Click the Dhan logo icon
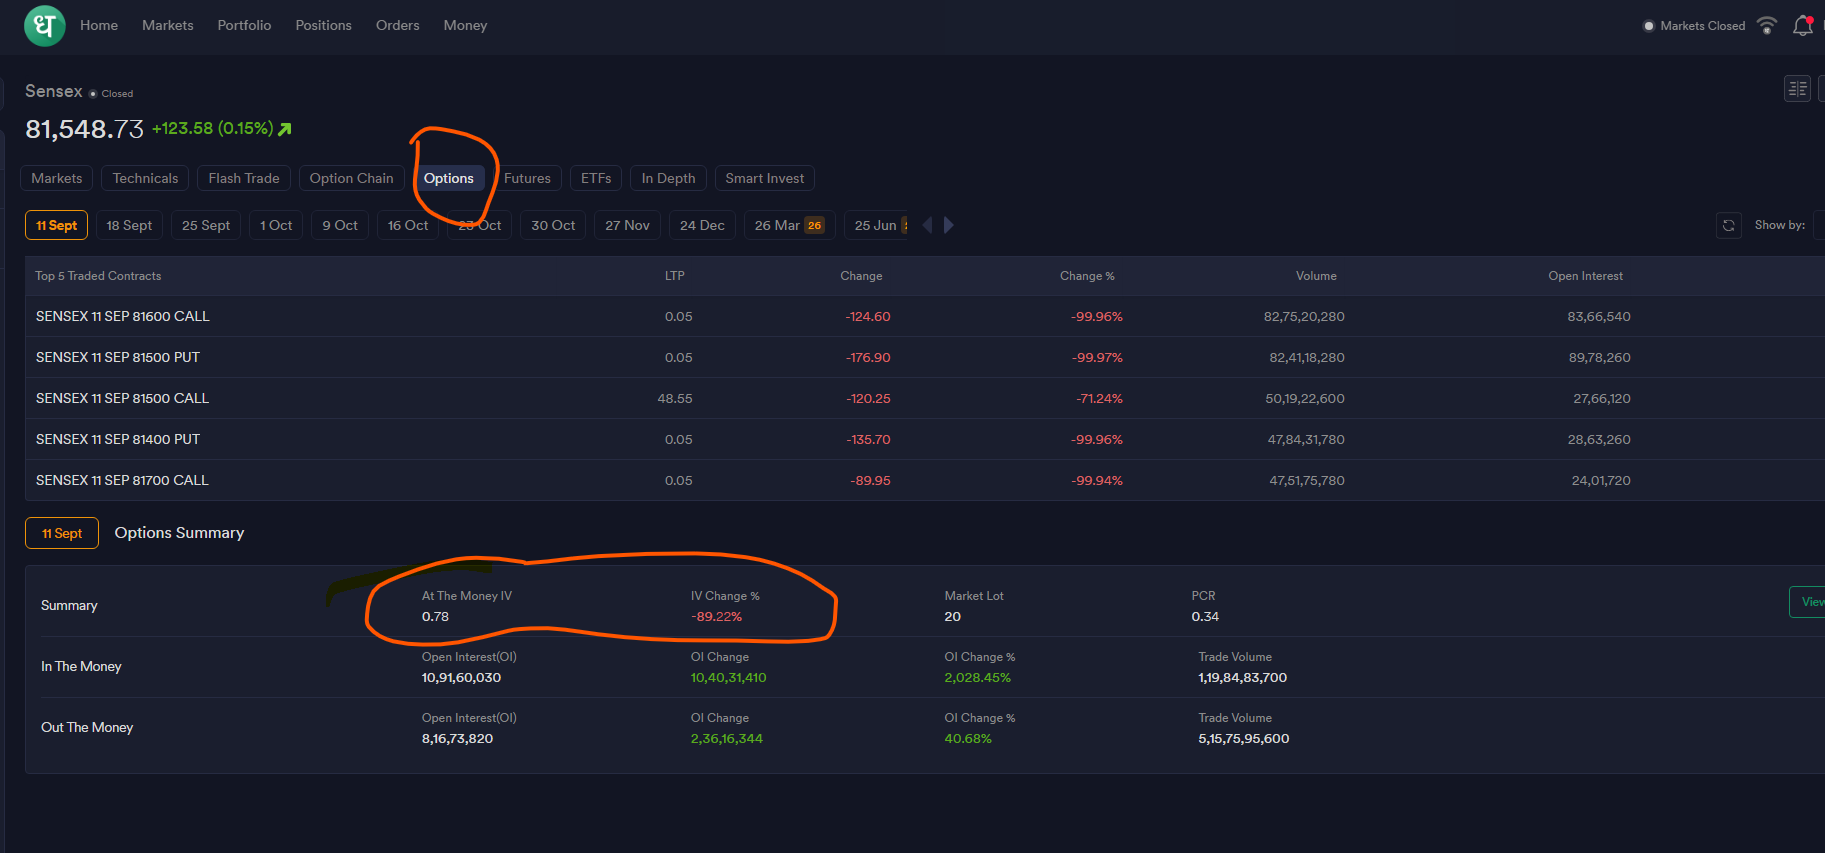 click(x=44, y=25)
